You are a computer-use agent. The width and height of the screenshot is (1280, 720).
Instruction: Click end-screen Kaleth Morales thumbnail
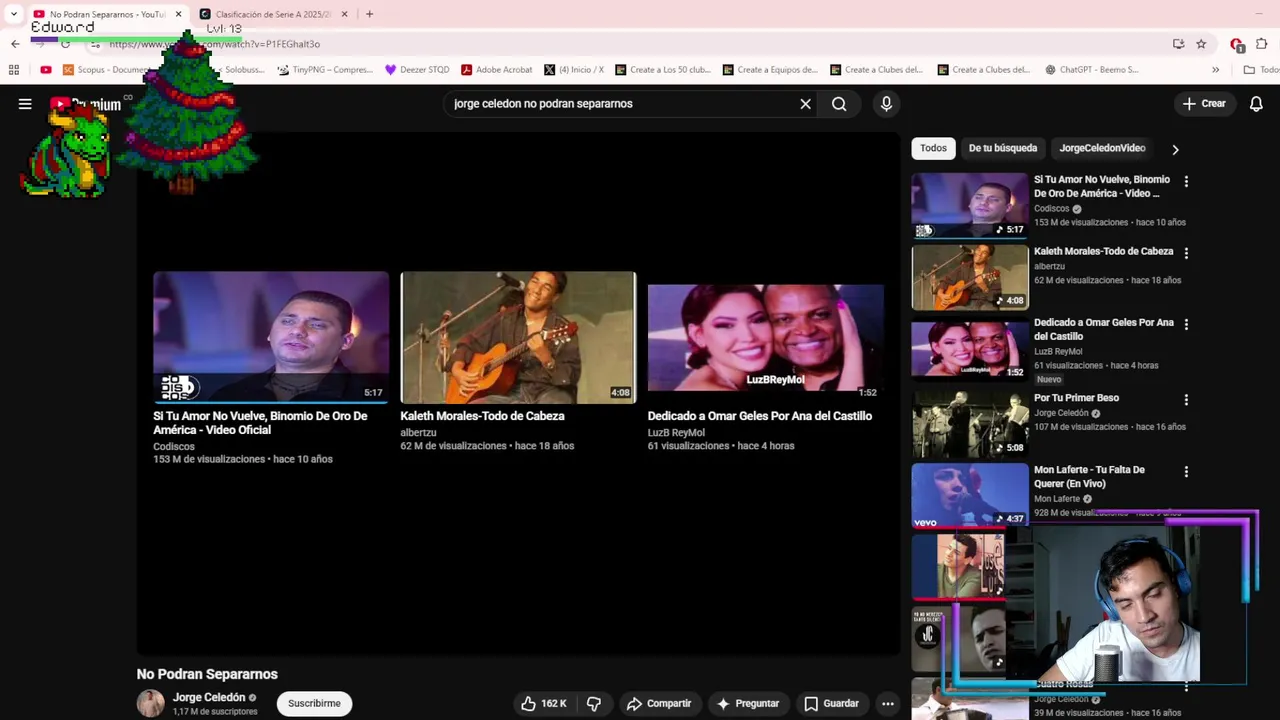(518, 337)
